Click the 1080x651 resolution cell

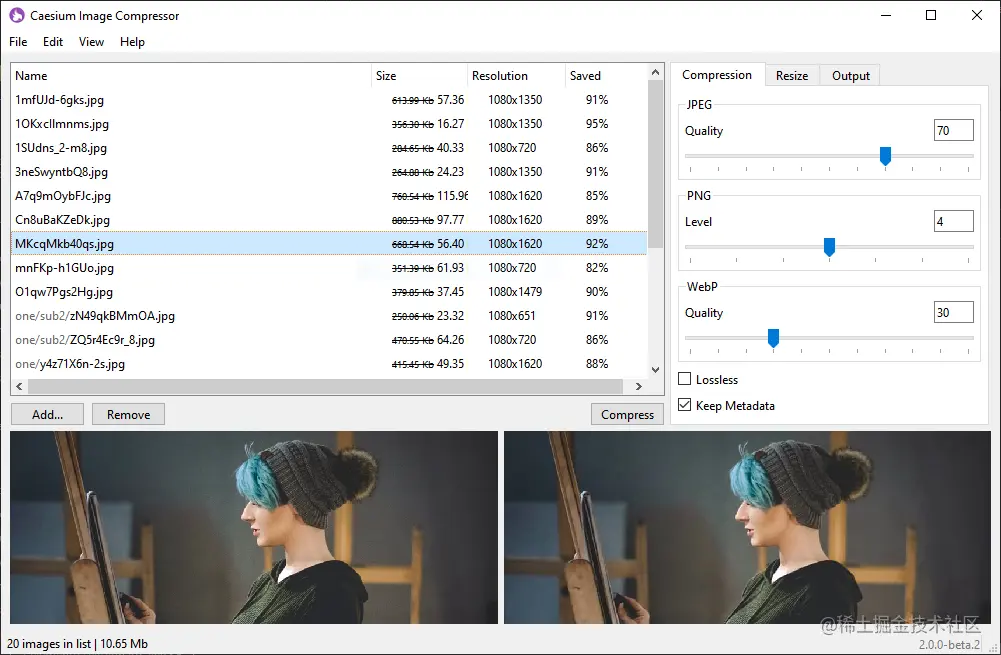click(512, 315)
